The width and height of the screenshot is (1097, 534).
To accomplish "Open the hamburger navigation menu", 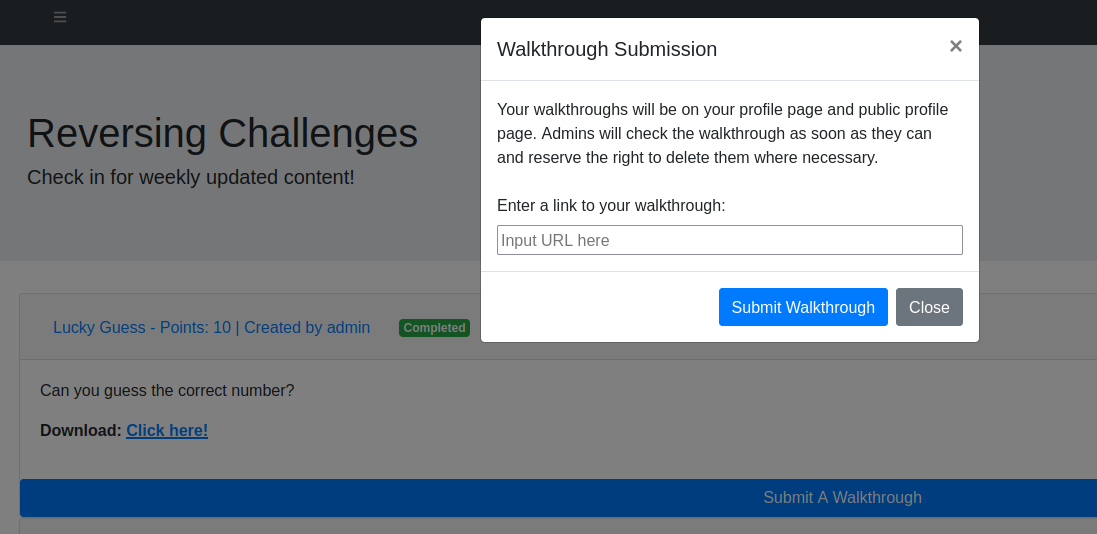I will point(60,17).
